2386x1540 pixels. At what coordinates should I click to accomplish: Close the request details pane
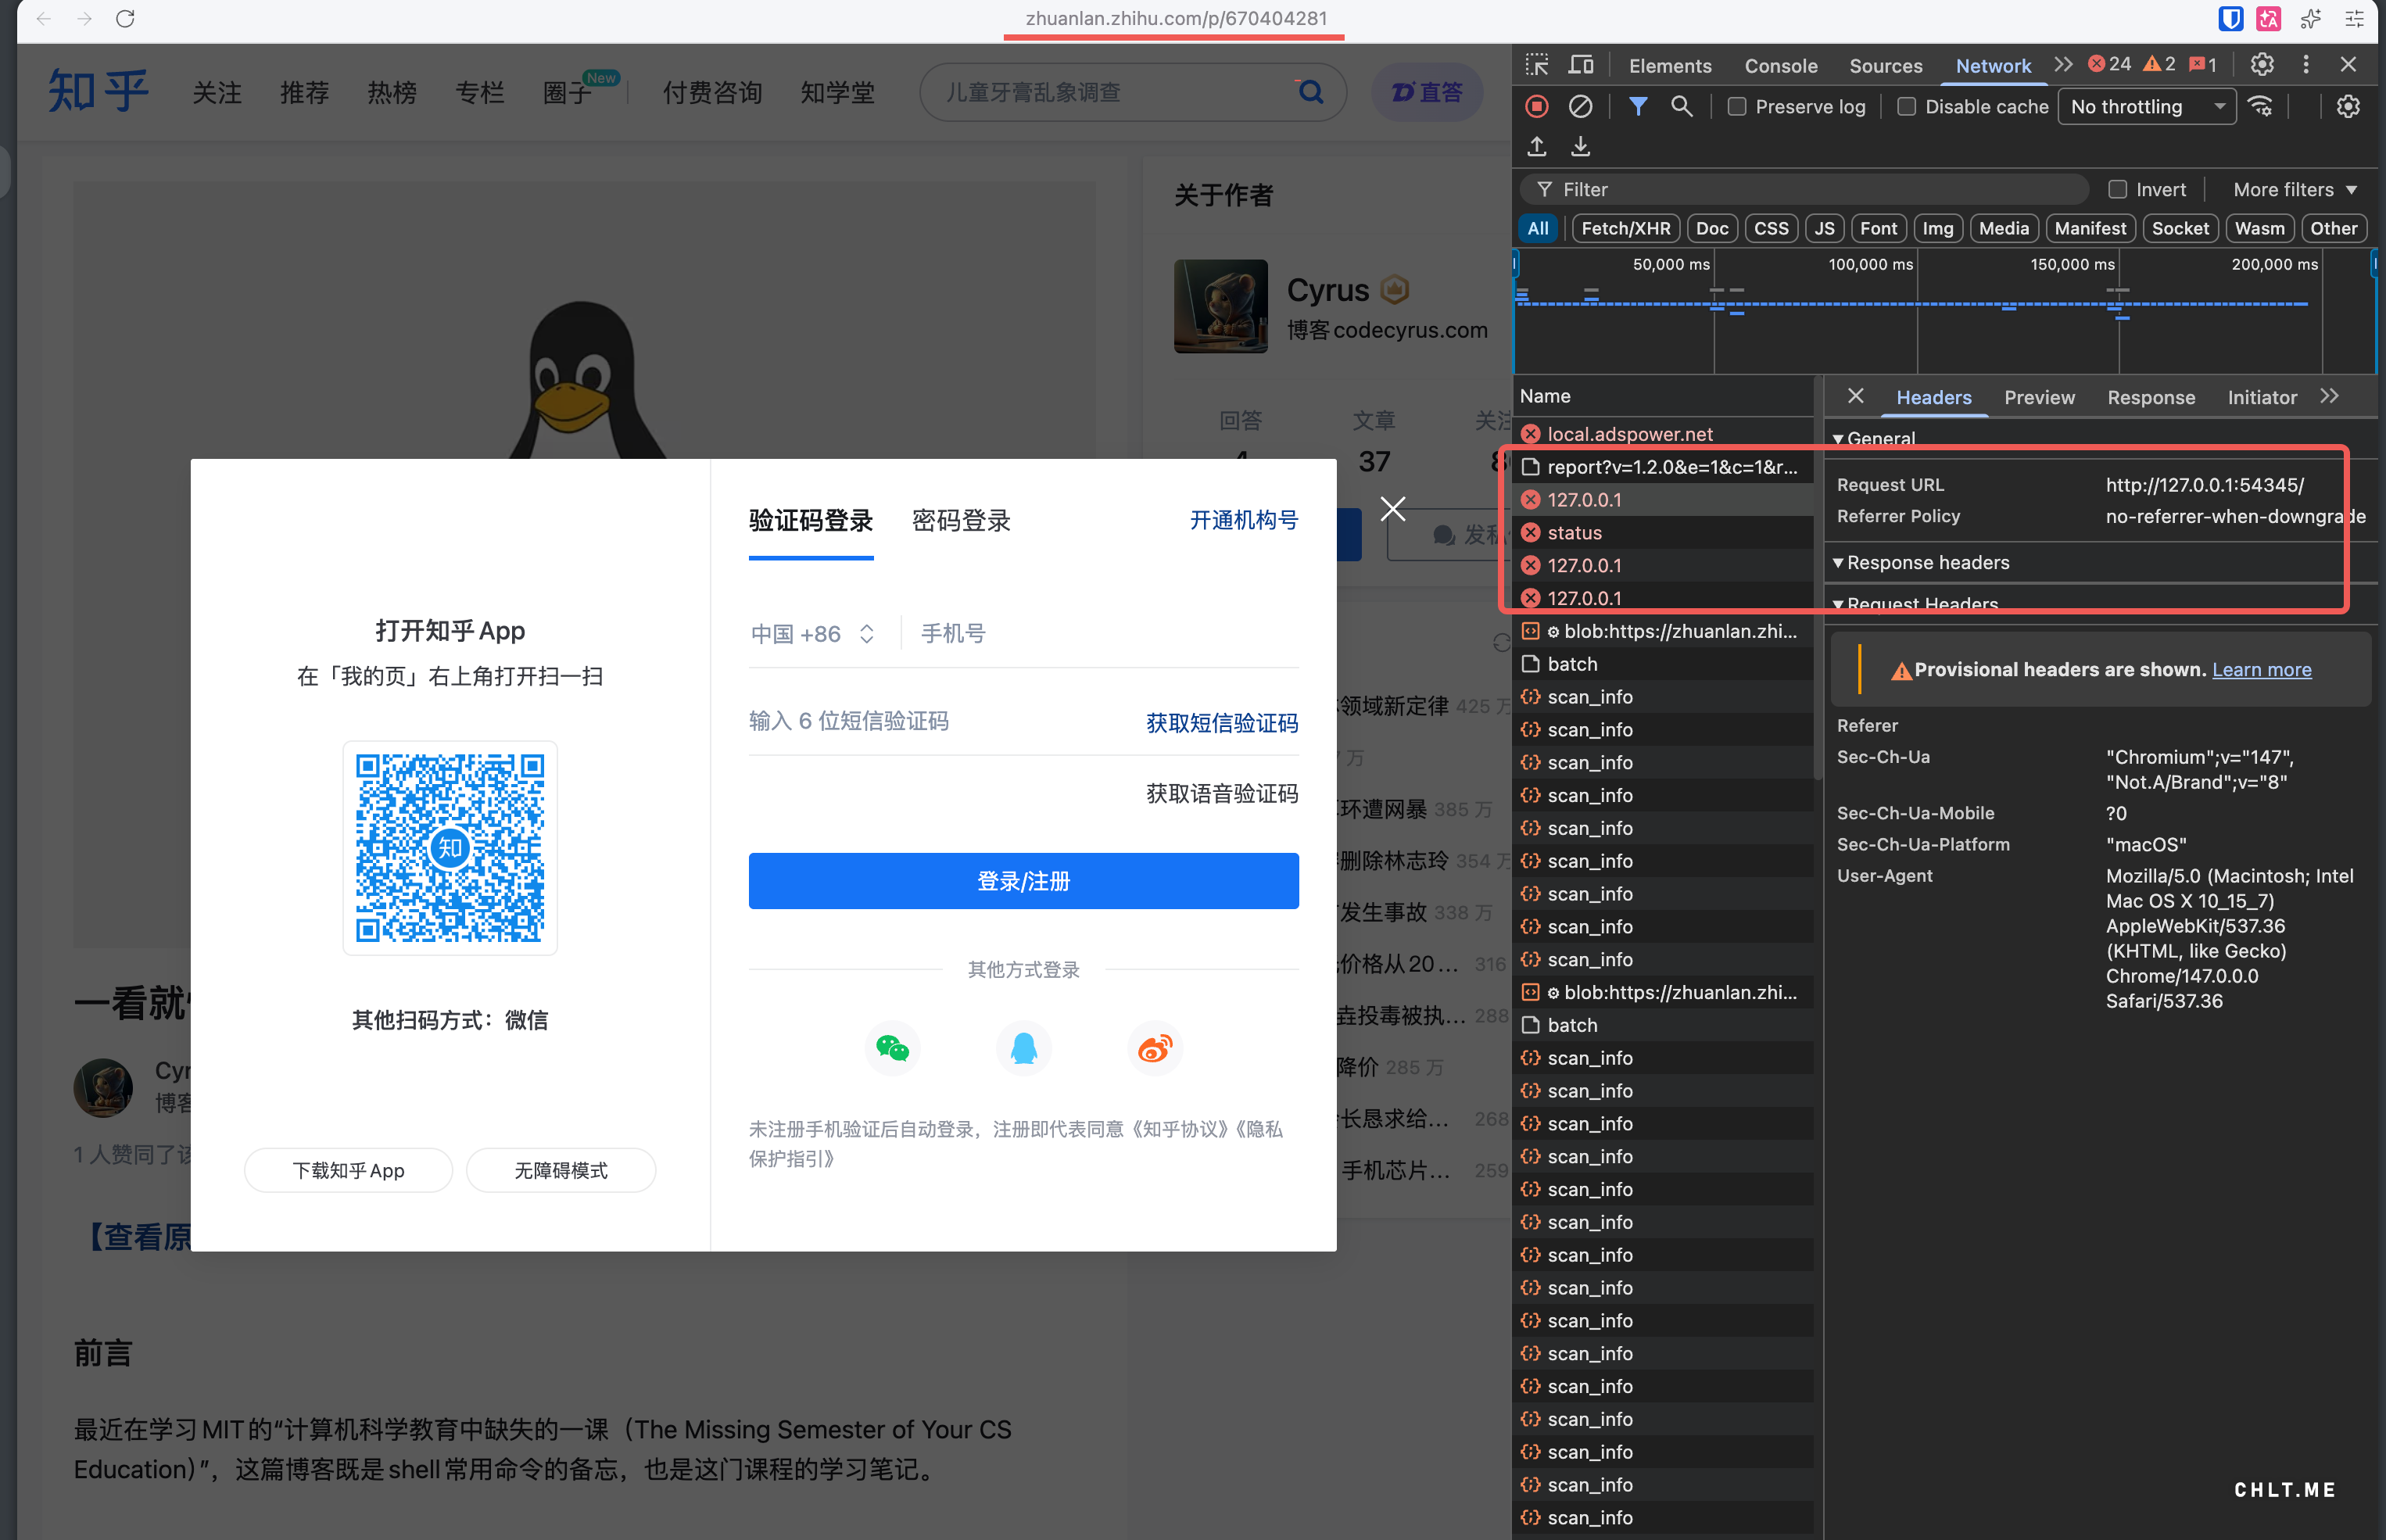click(x=1856, y=396)
